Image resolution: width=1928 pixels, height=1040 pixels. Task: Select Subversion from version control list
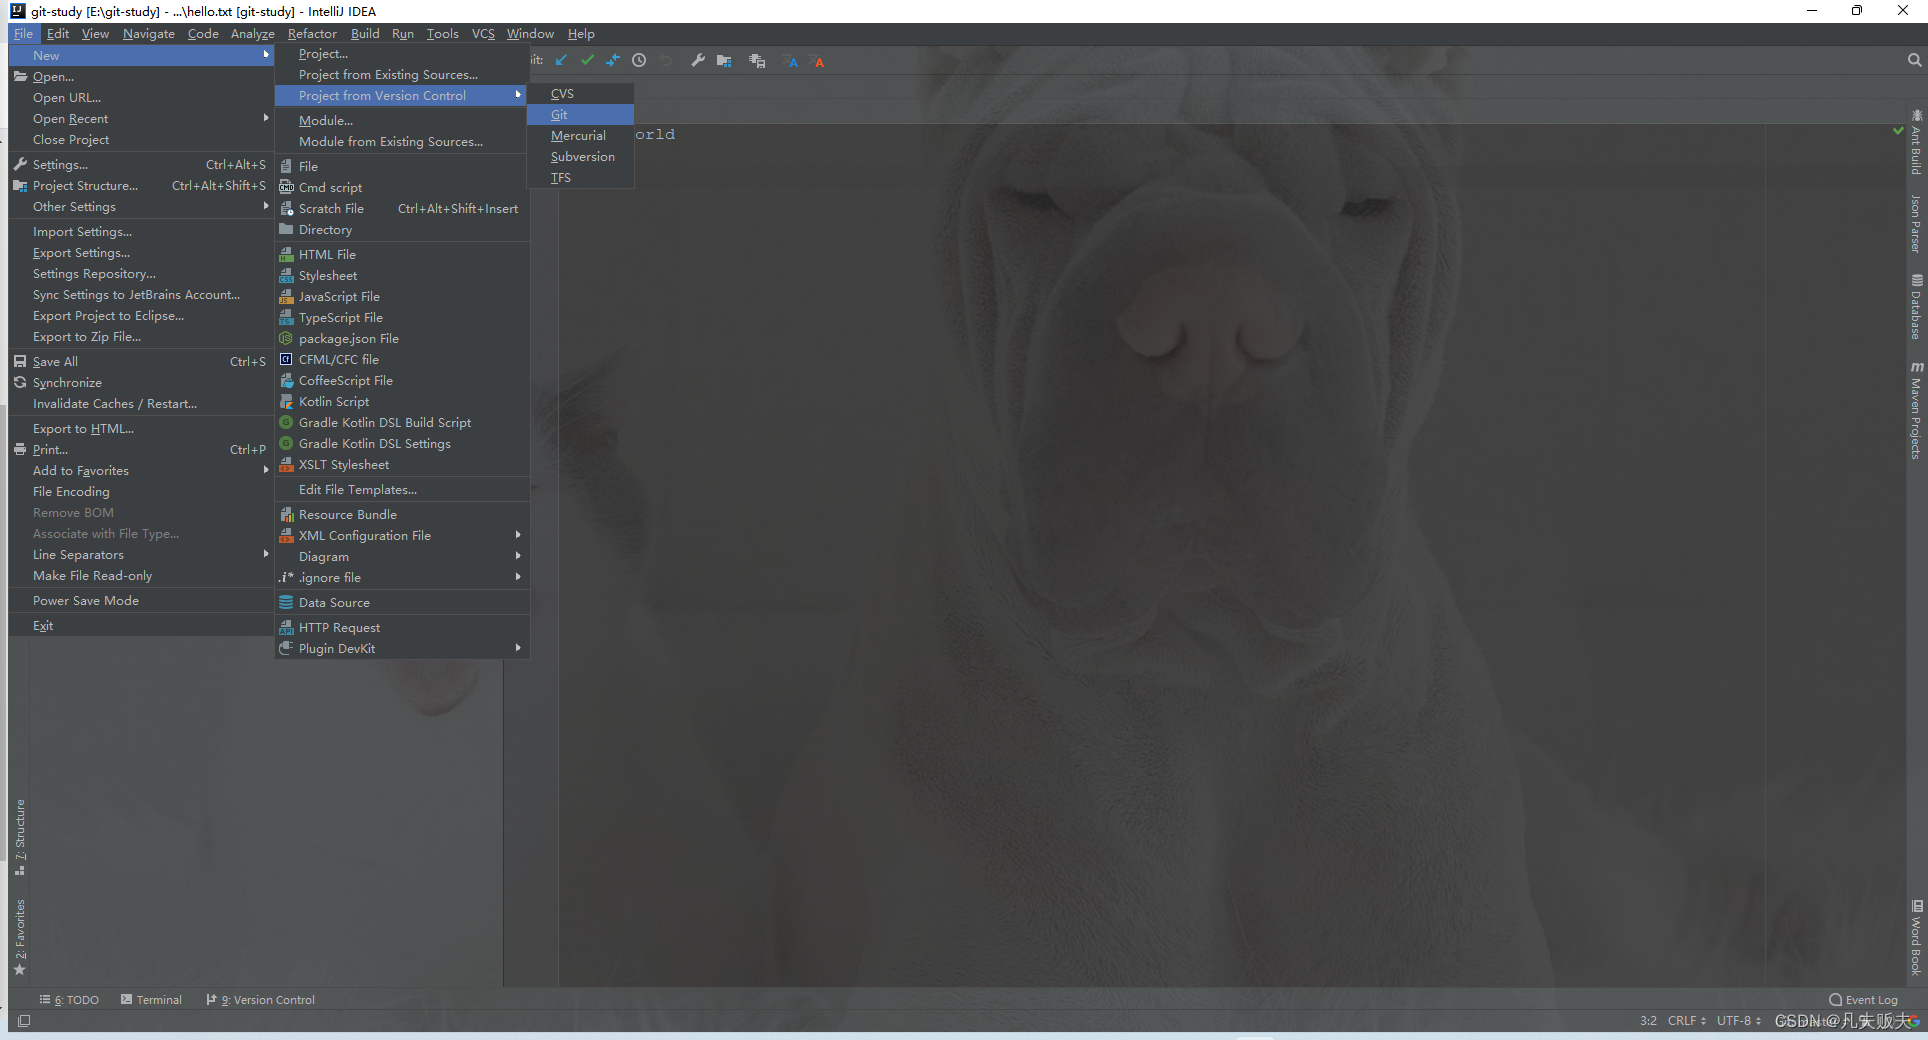[580, 156]
